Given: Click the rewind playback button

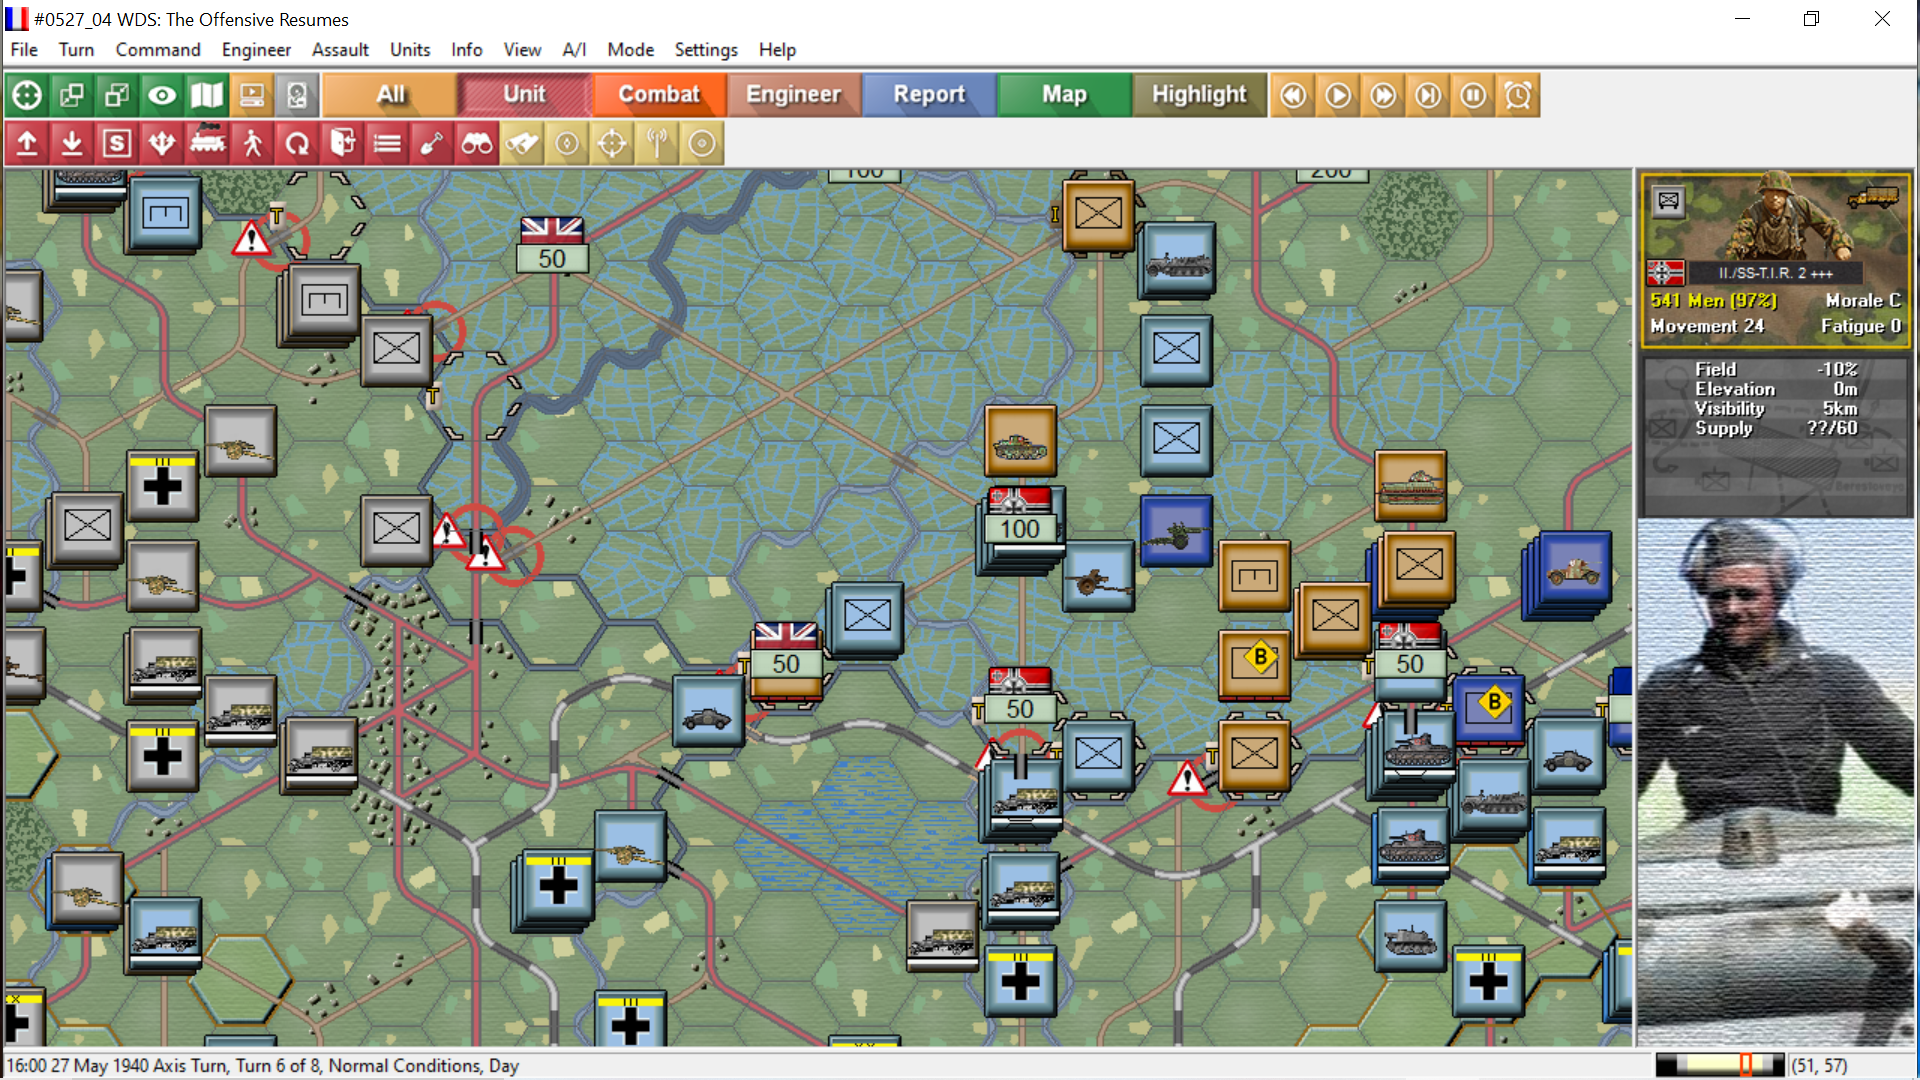Looking at the screenshot, I should pos(1293,95).
